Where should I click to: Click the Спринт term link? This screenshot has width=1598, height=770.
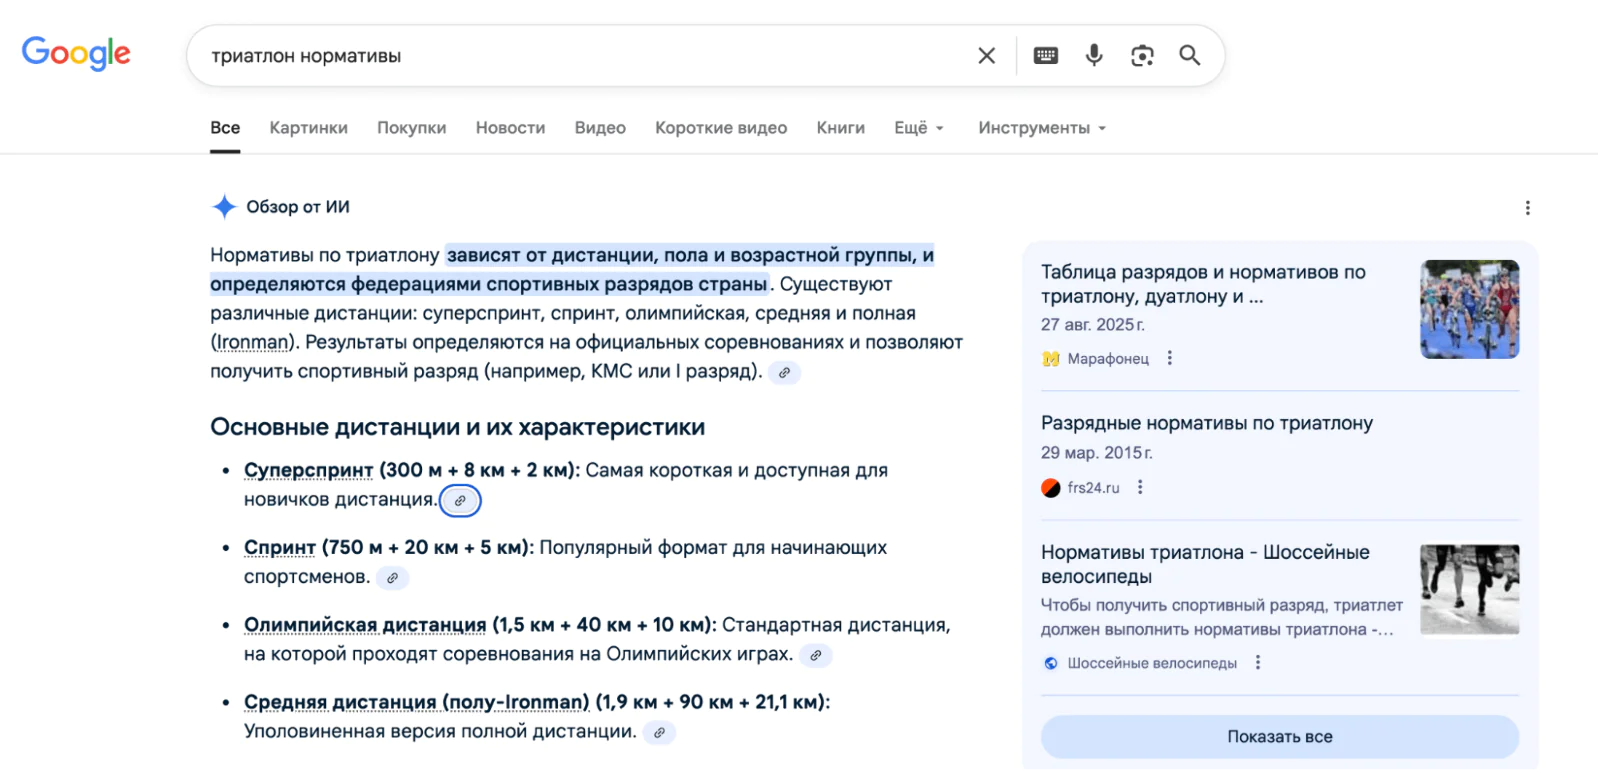pos(279,548)
